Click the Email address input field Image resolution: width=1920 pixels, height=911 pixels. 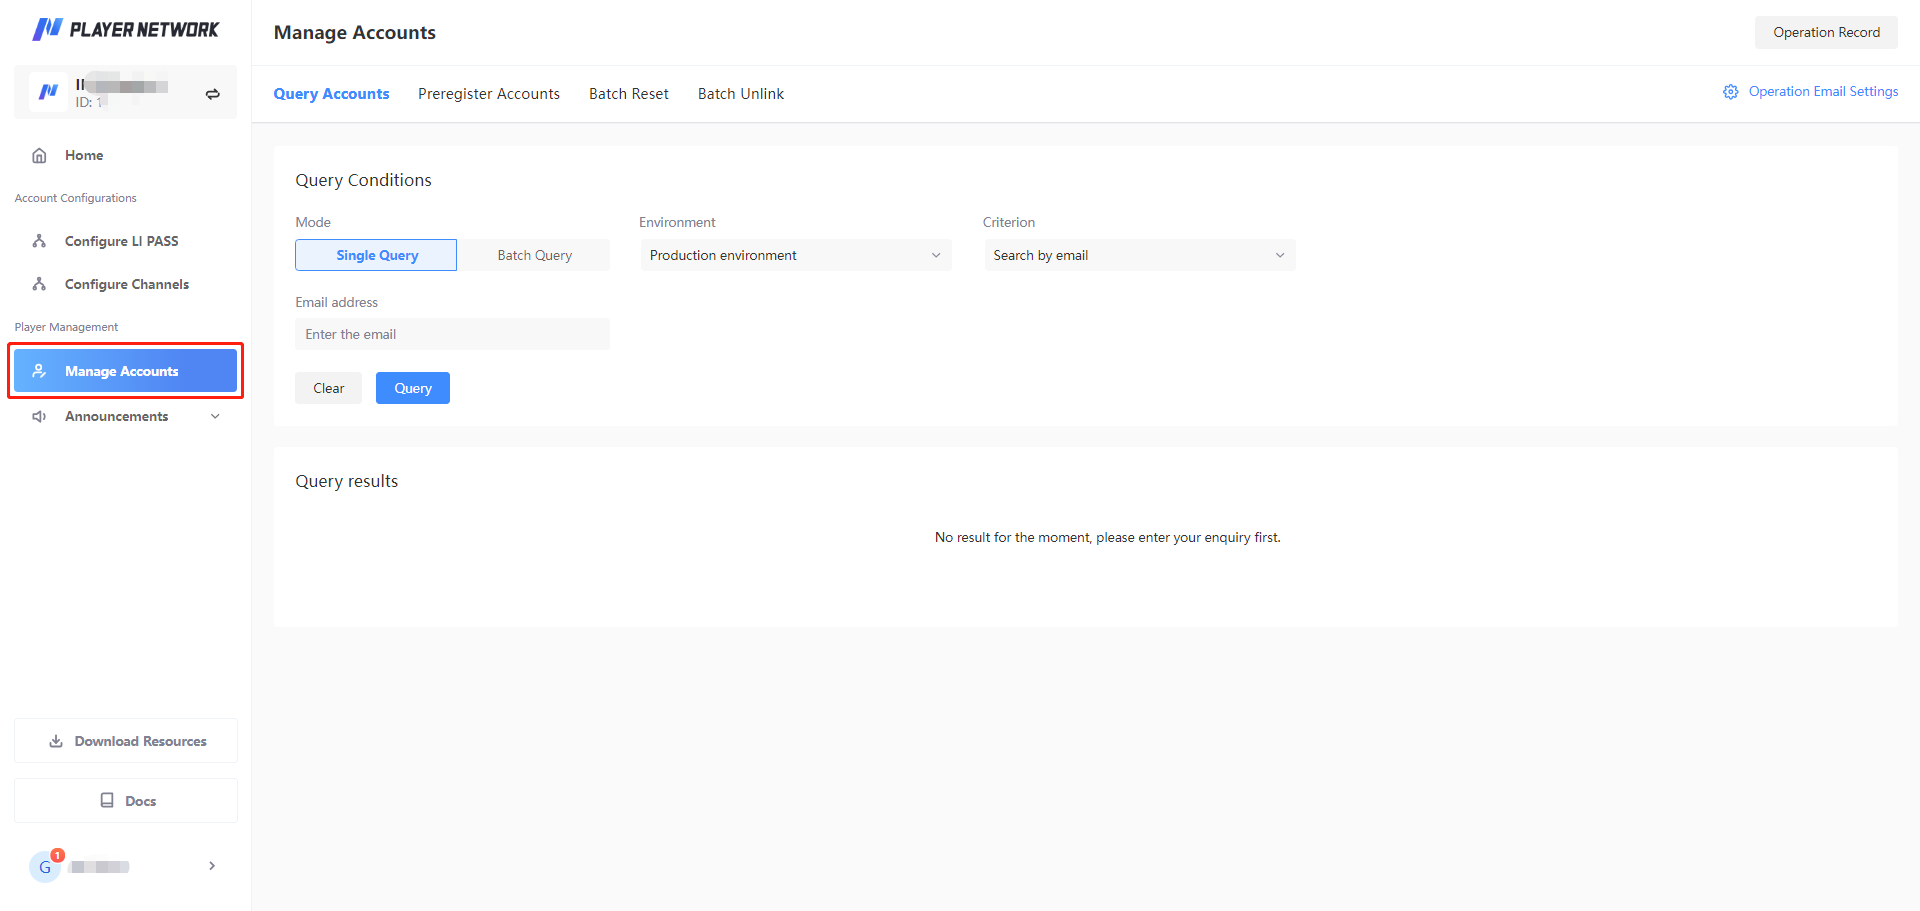[452, 334]
